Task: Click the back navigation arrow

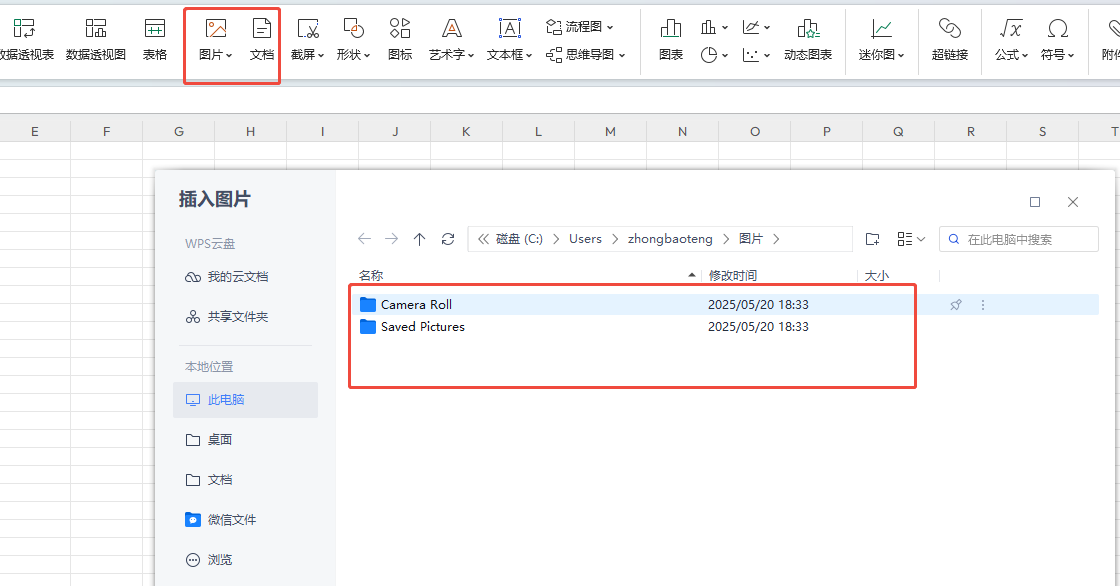Action: [x=364, y=238]
